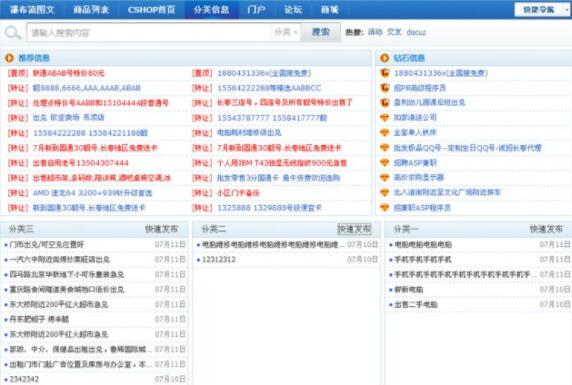Open listing AMD 速龙64 3200+939针
The height and width of the screenshot is (385, 572).
tap(92, 193)
